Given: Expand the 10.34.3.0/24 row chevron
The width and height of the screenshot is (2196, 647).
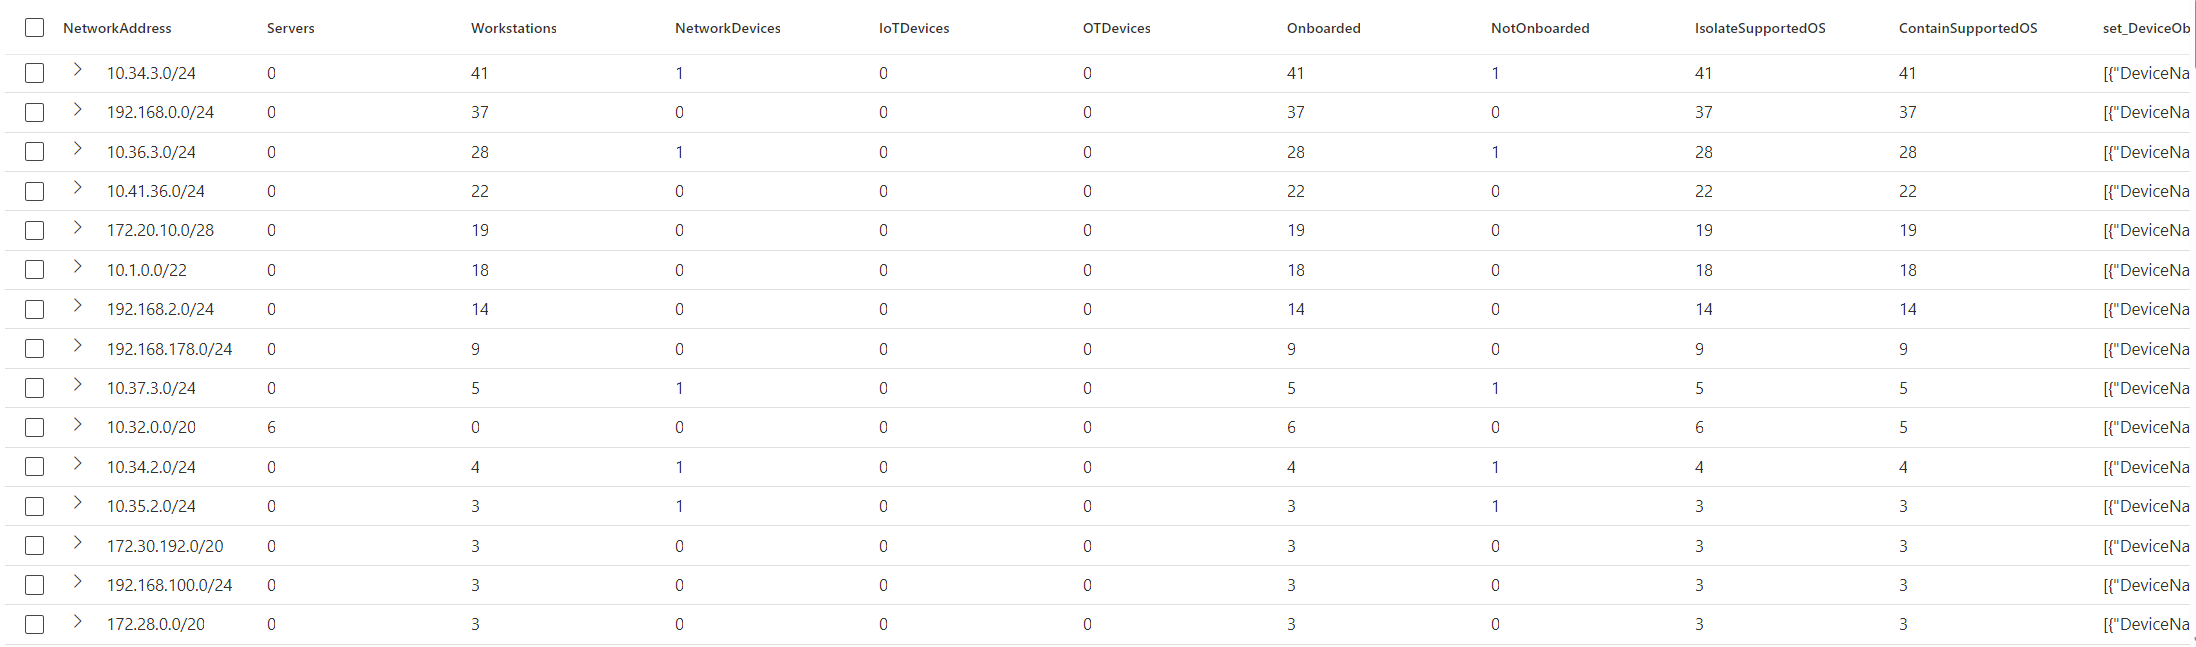Looking at the screenshot, I should click(77, 70).
